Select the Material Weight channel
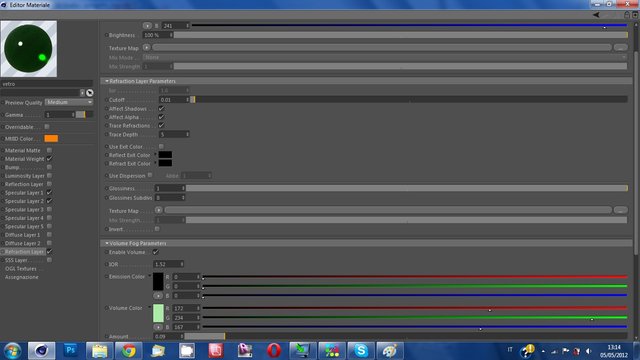Image resolution: width=640 pixels, height=360 pixels. point(24,159)
